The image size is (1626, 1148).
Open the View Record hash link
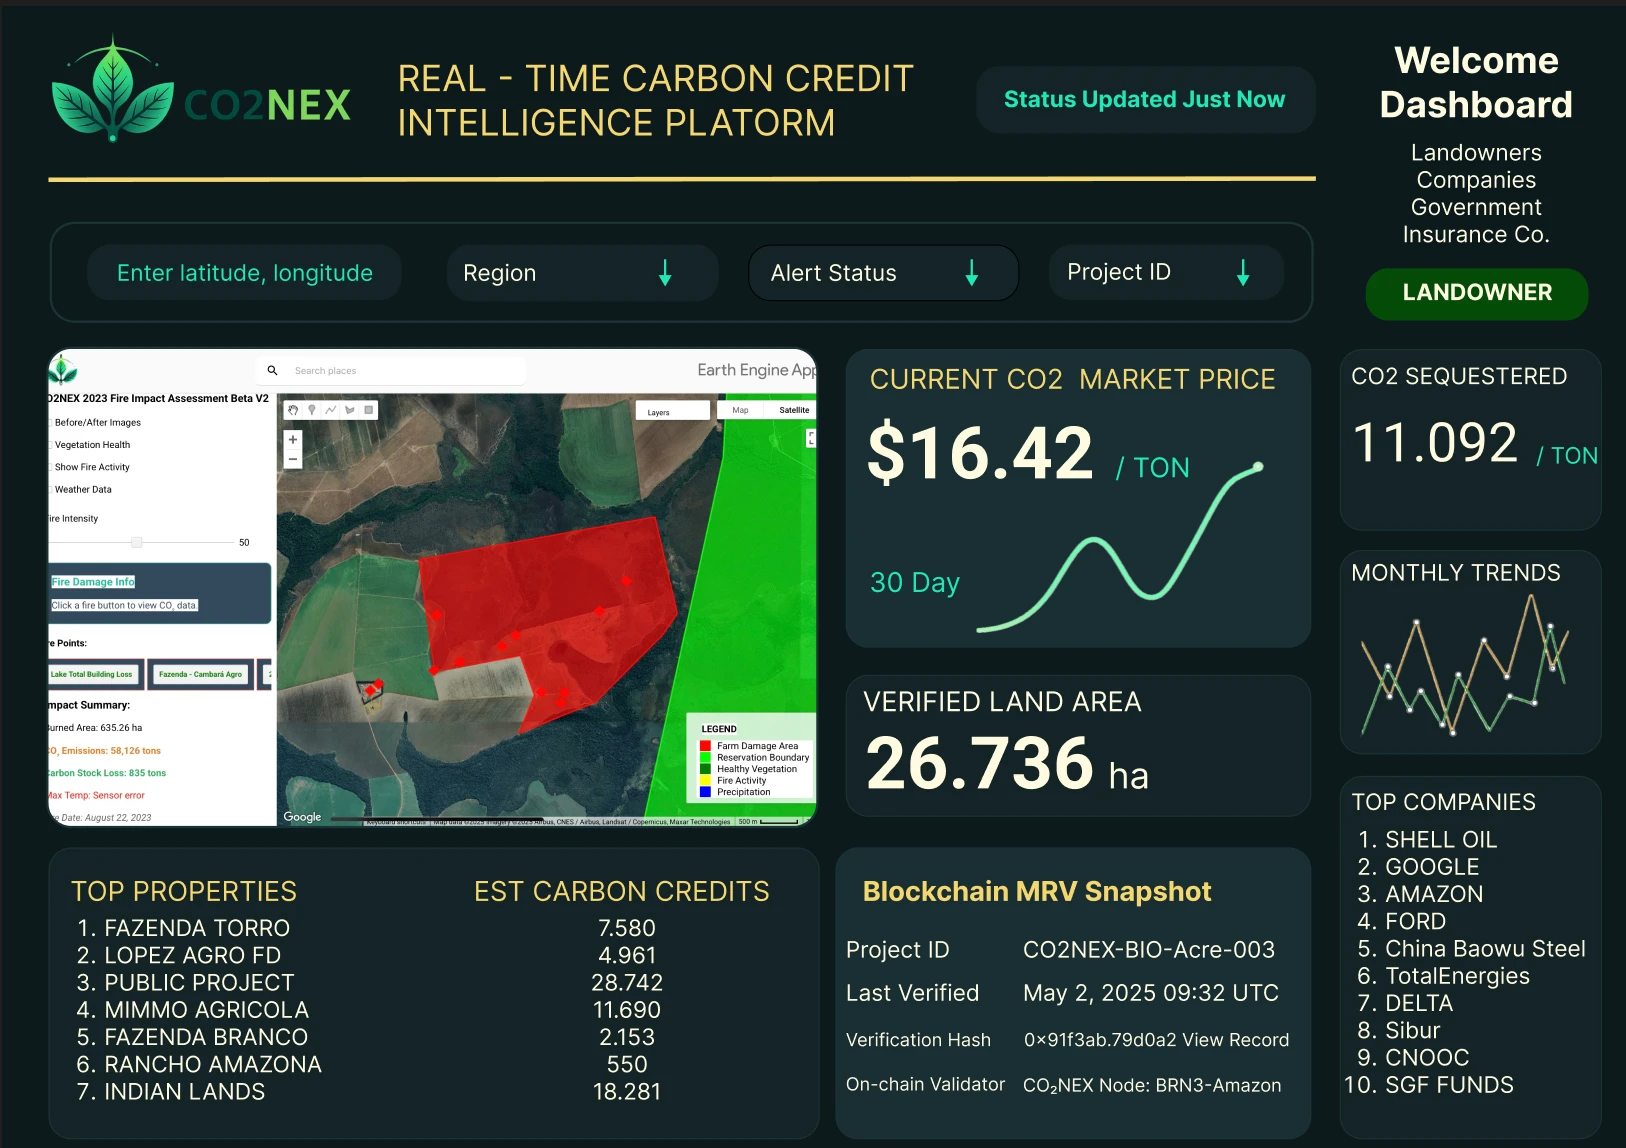[x=1236, y=1040]
